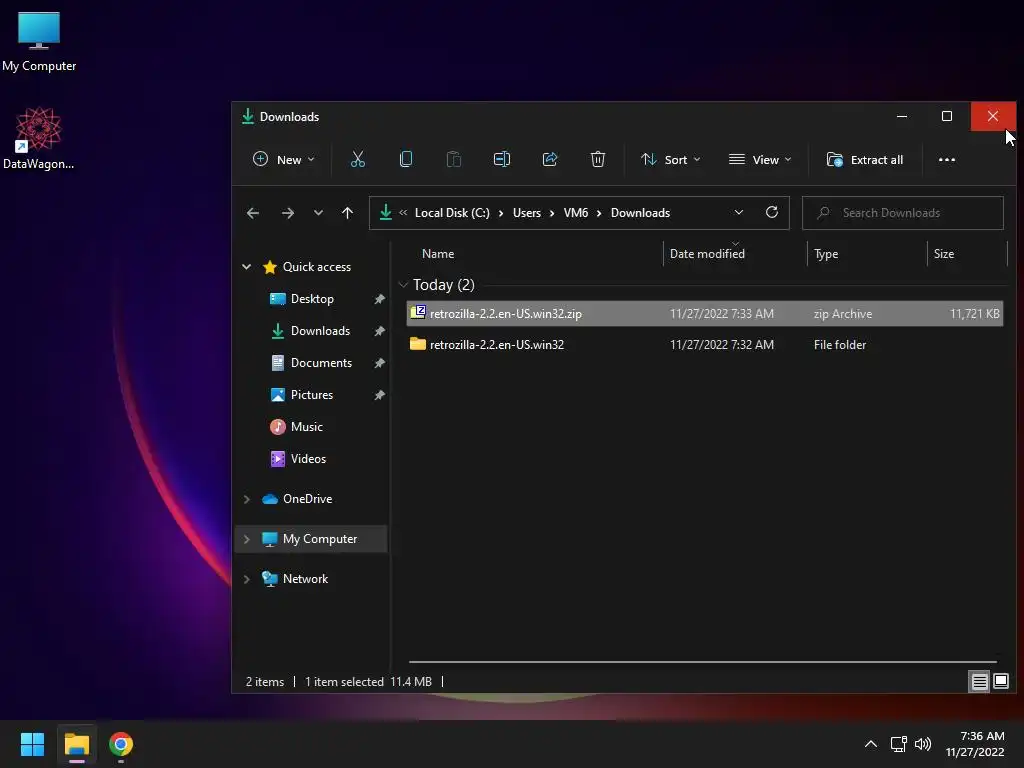This screenshot has height=768, width=1024.
Task: Sort by Date modified column header
Action: click(x=707, y=253)
